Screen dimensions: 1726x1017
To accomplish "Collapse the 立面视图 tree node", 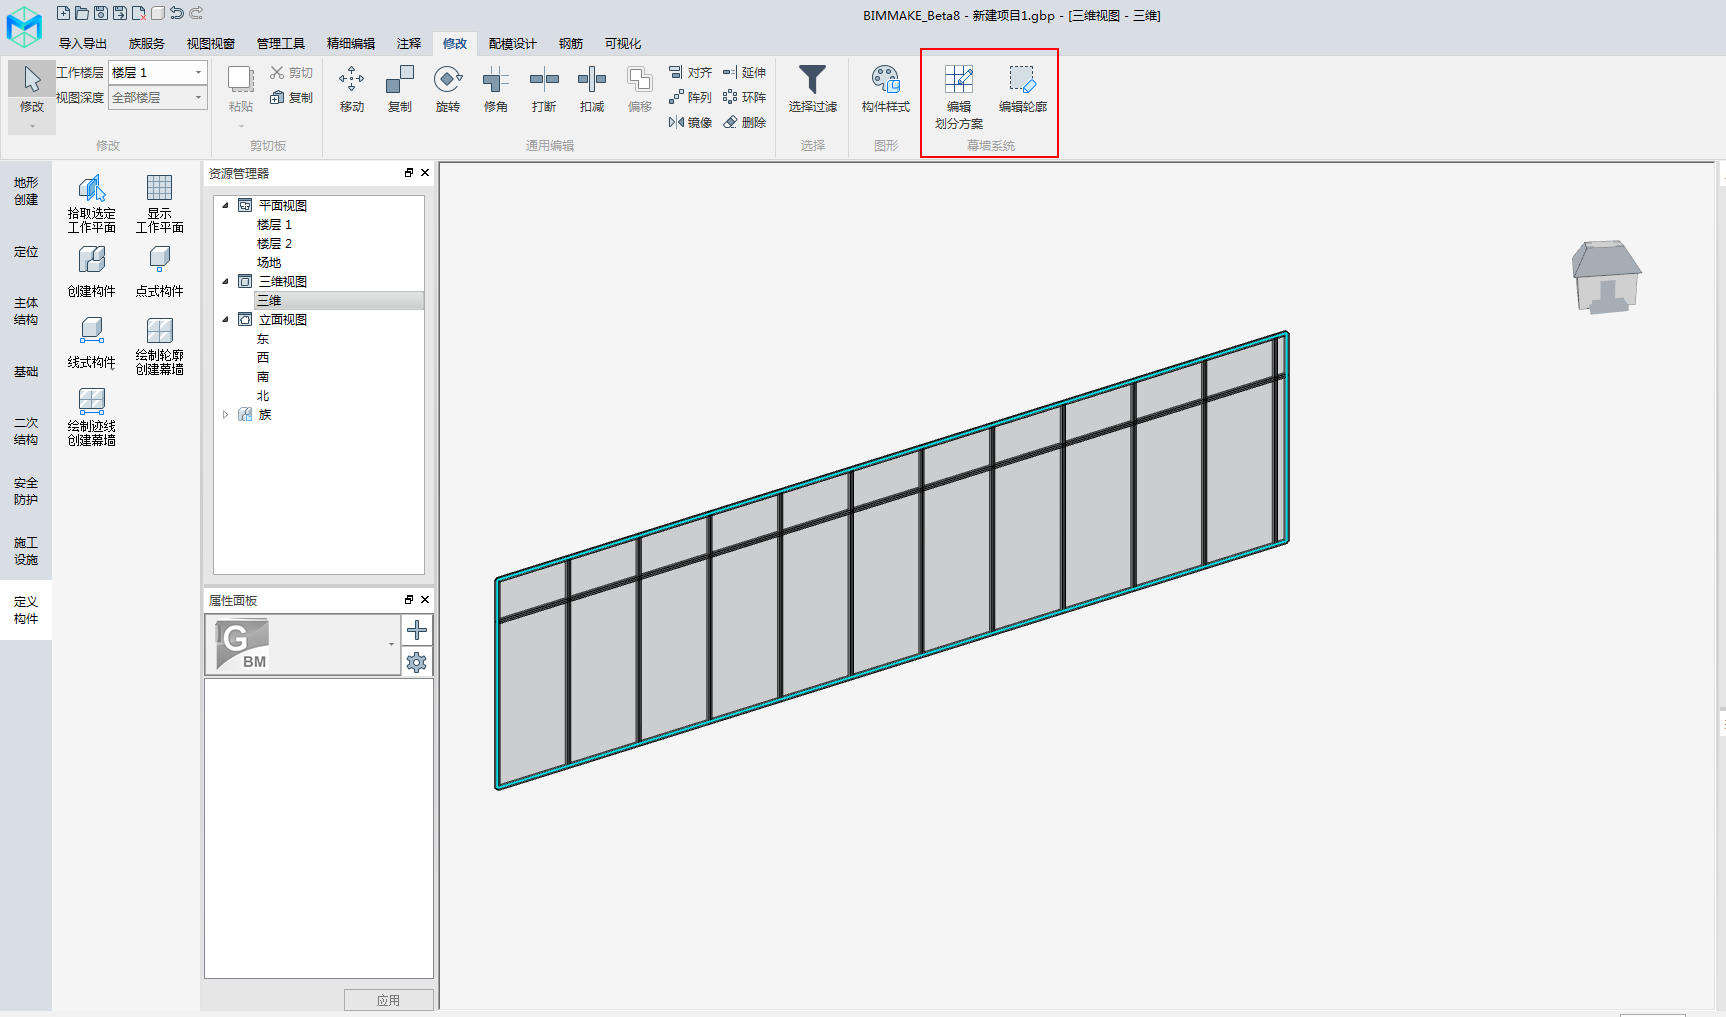I will (226, 320).
